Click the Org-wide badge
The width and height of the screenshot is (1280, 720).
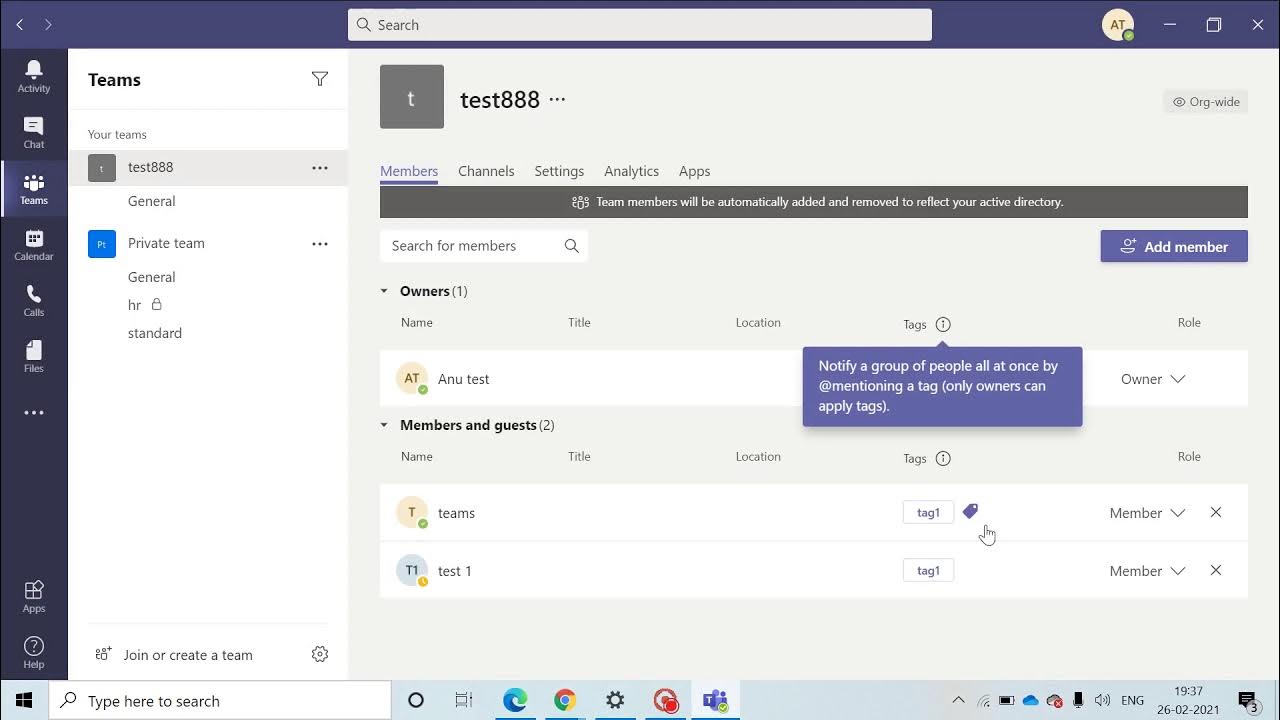coord(1206,102)
